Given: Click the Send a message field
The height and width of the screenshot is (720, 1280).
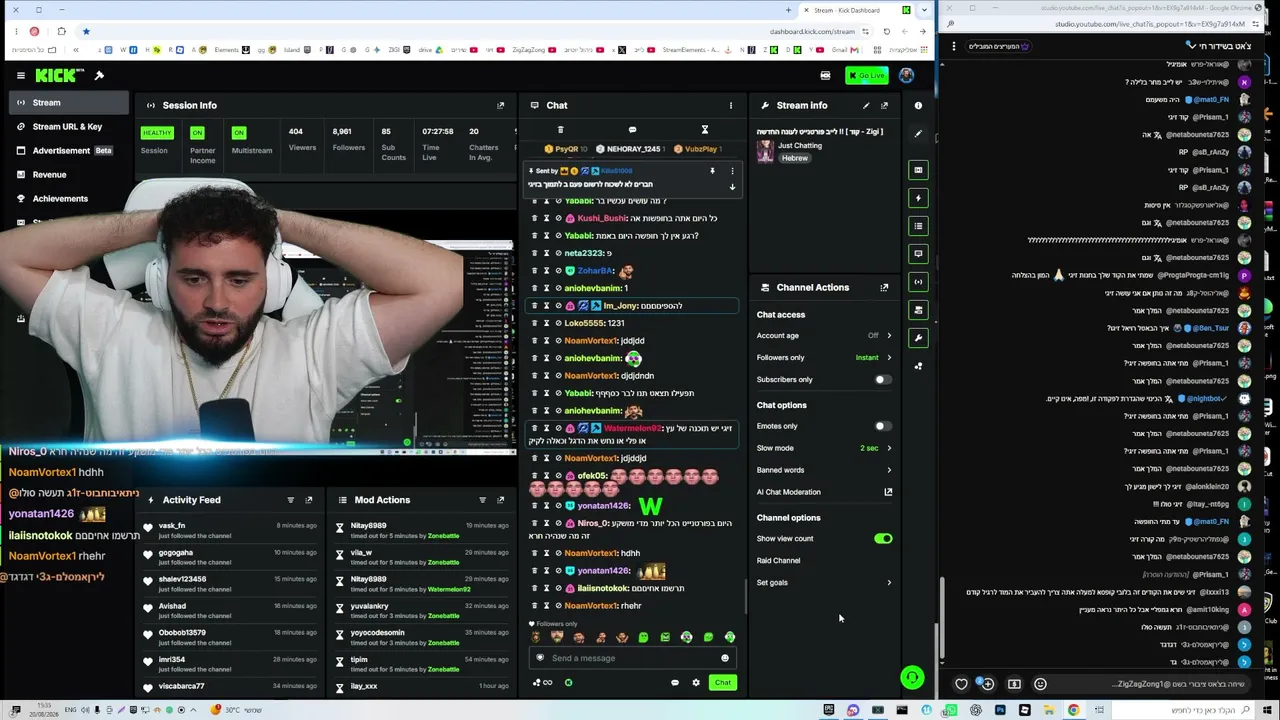Looking at the screenshot, I should (632, 658).
